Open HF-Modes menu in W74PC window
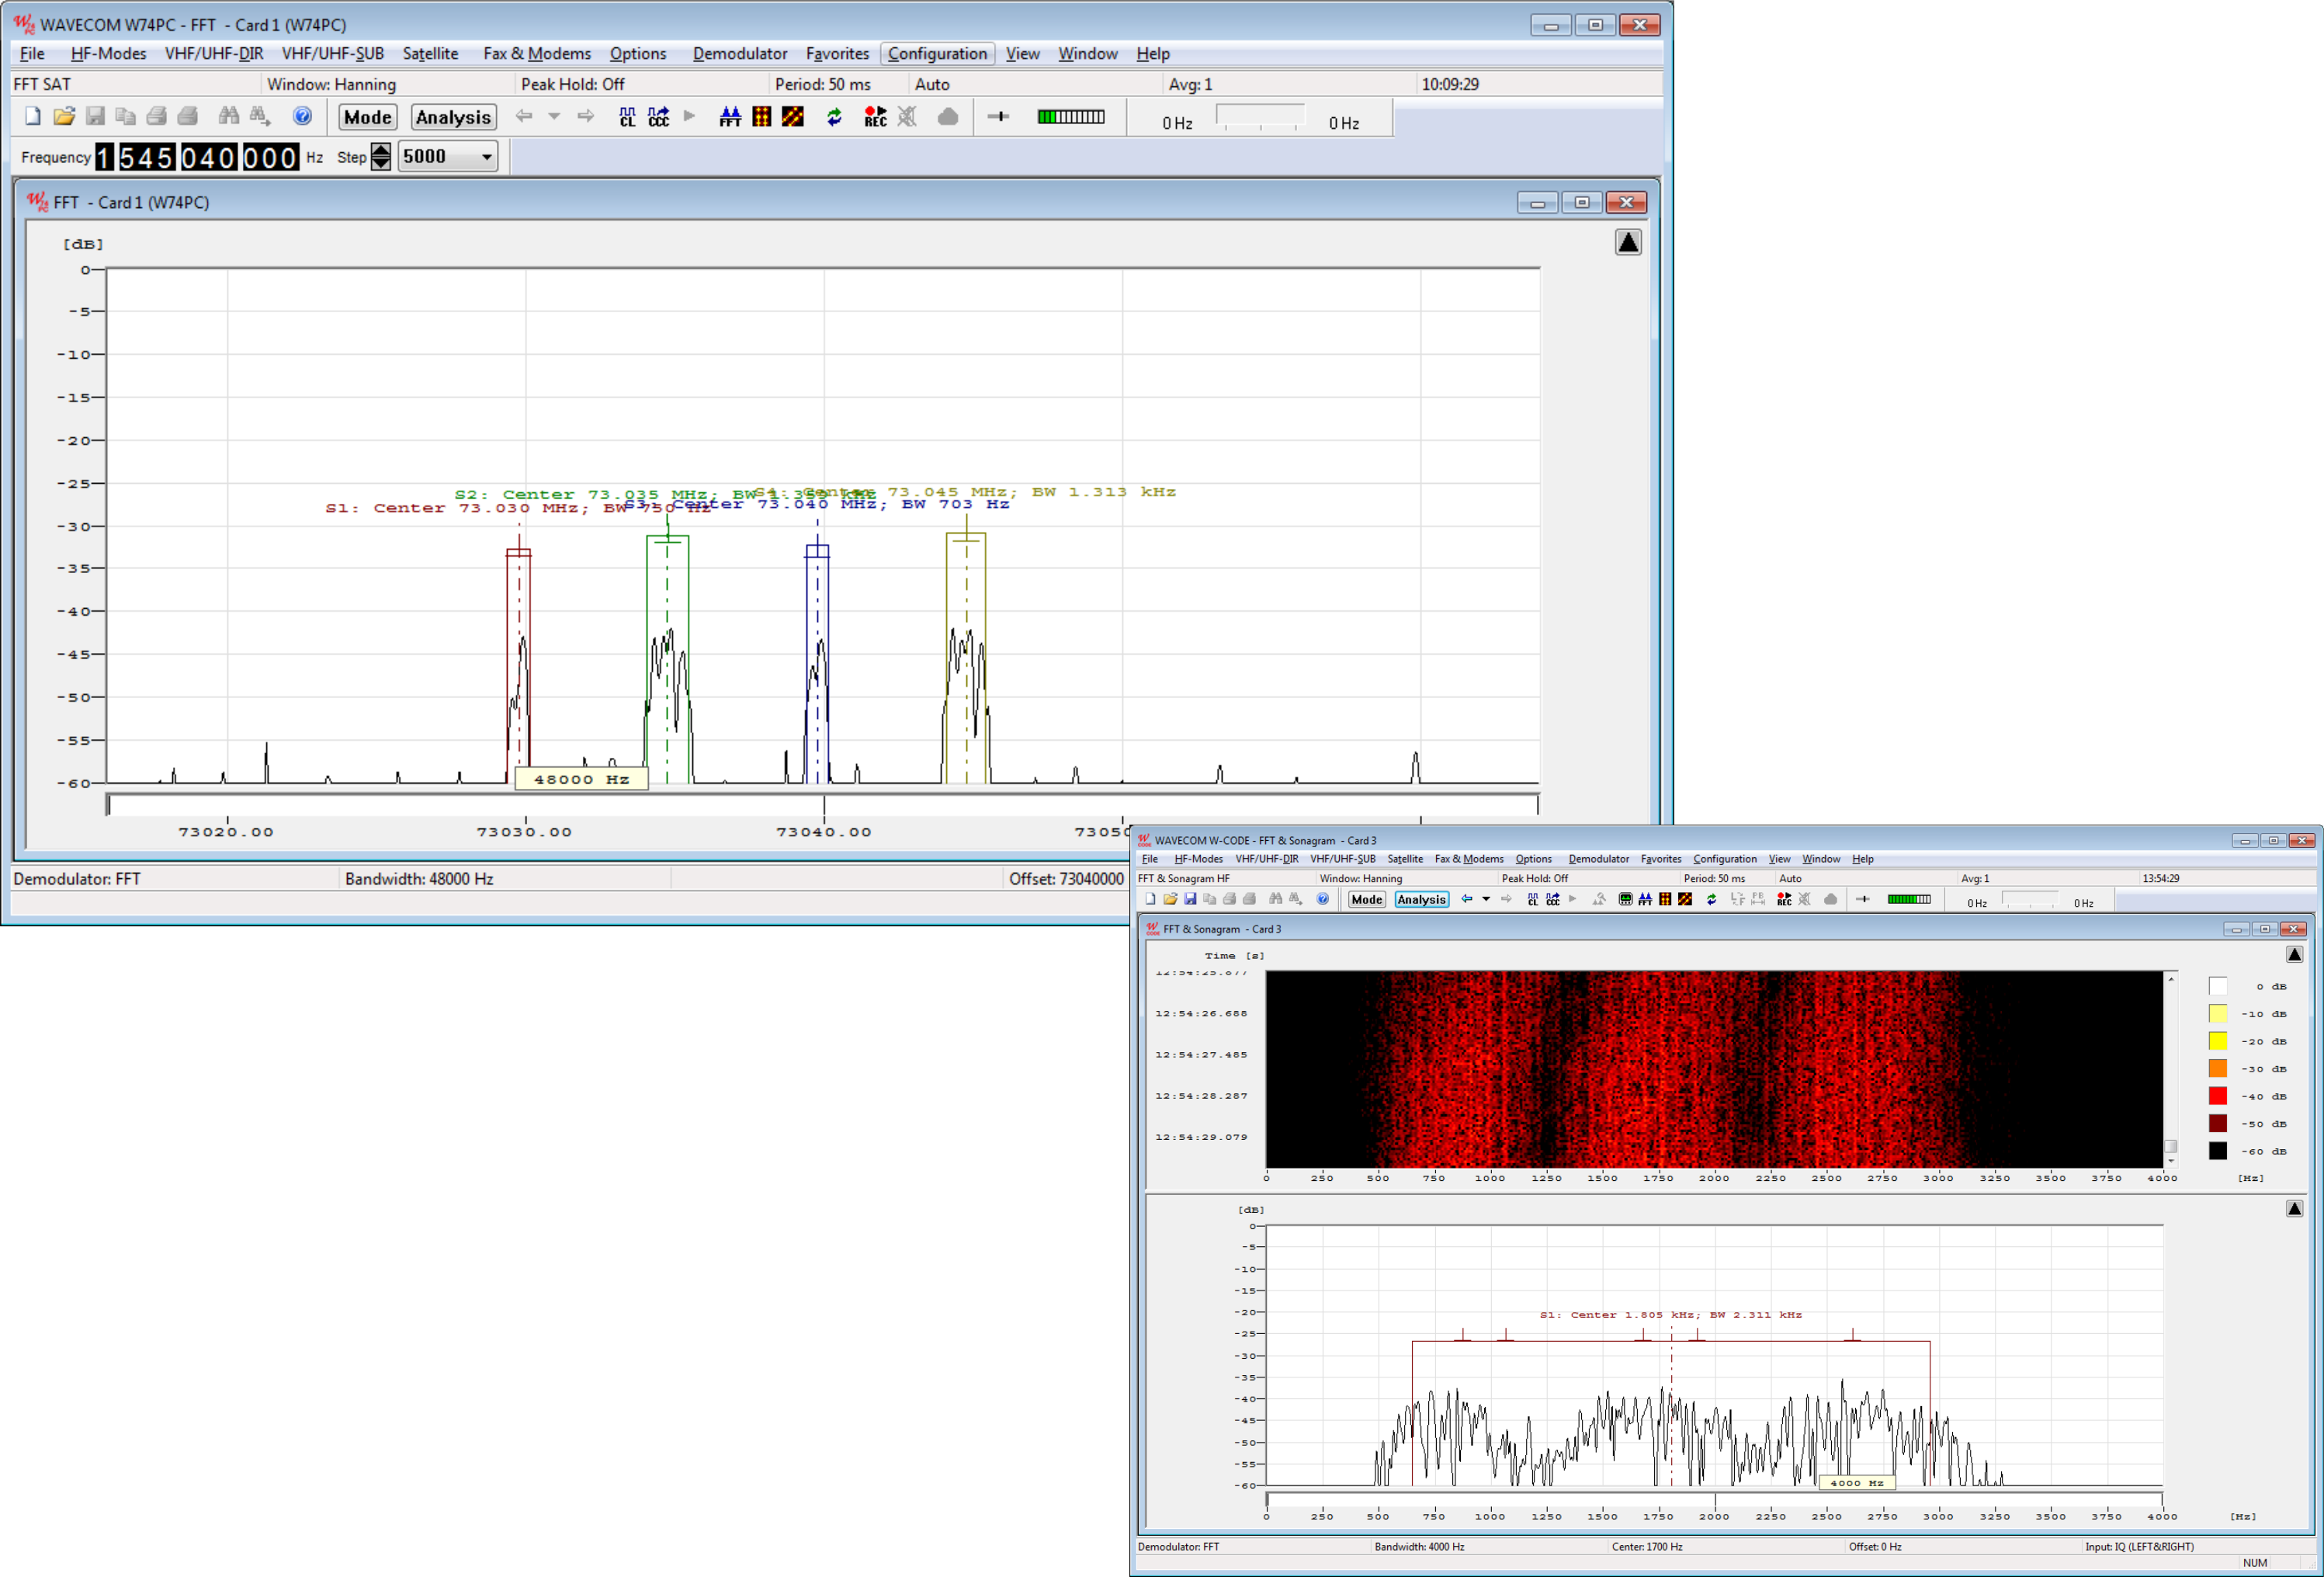This screenshot has height=1577, width=2324. [108, 54]
